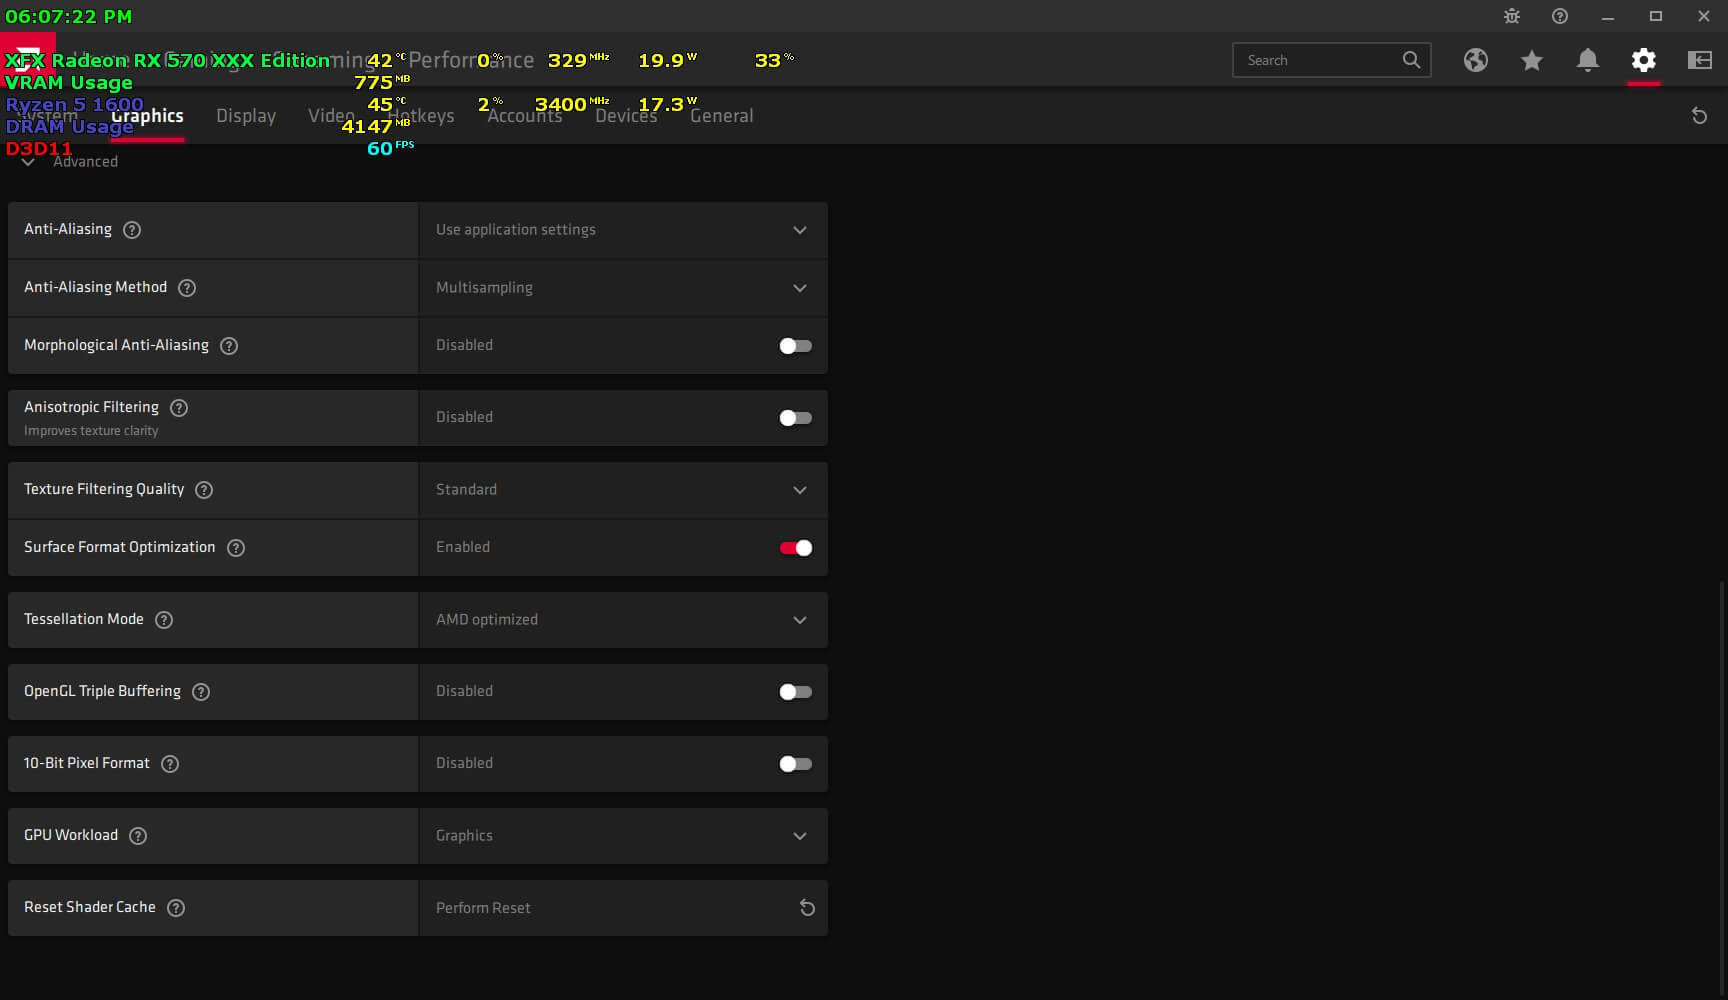Image resolution: width=1728 pixels, height=1000 pixels.
Task: Click the settings gear icon
Action: (x=1643, y=60)
